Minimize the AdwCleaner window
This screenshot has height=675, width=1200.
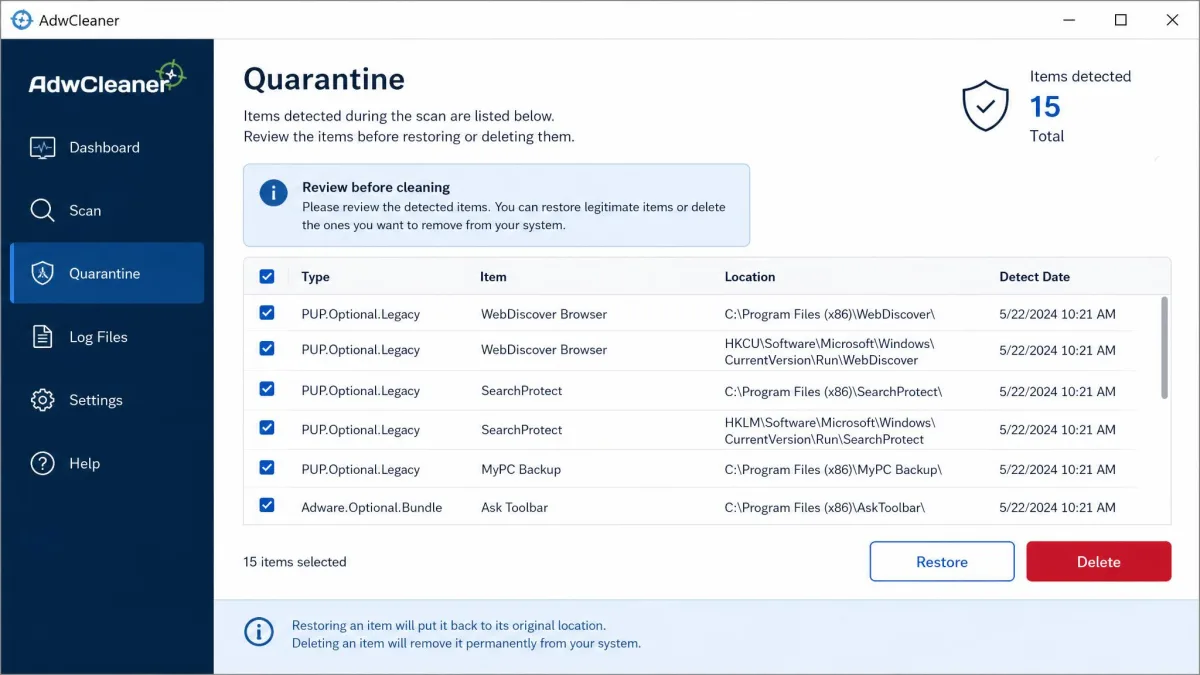tap(1070, 20)
